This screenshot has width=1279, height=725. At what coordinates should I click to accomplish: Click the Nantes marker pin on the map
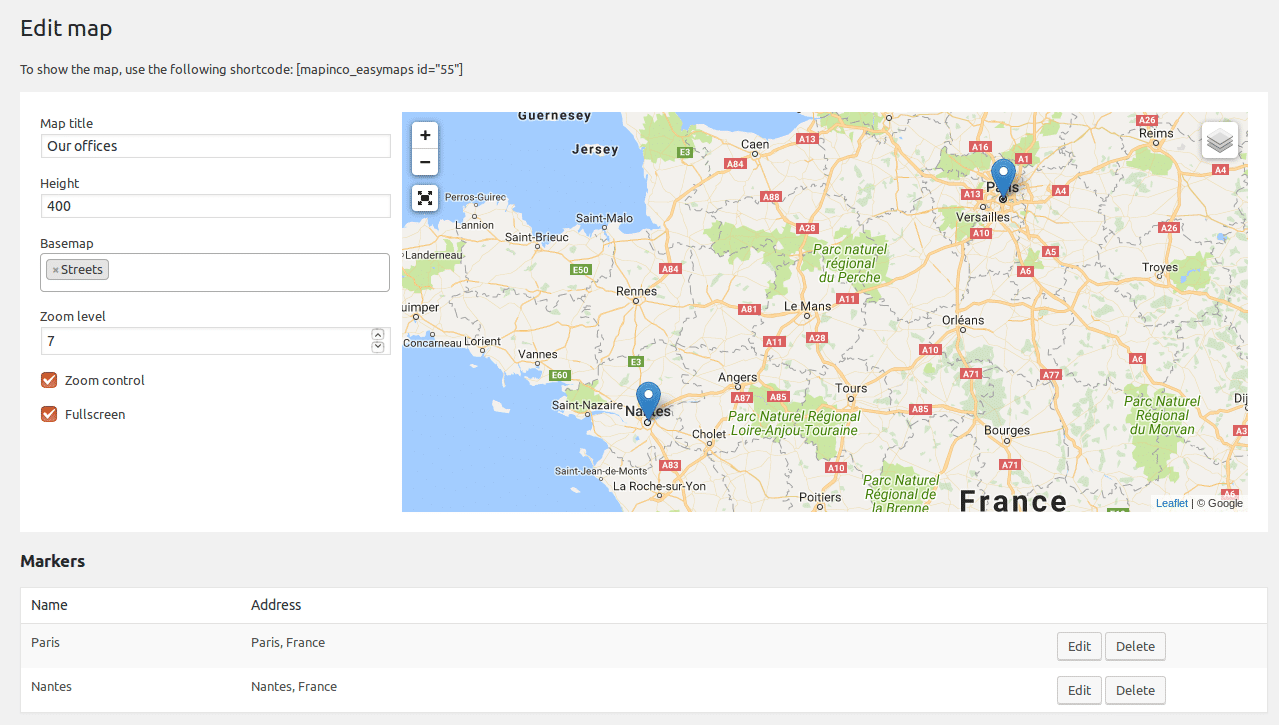[x=648, y=398]
